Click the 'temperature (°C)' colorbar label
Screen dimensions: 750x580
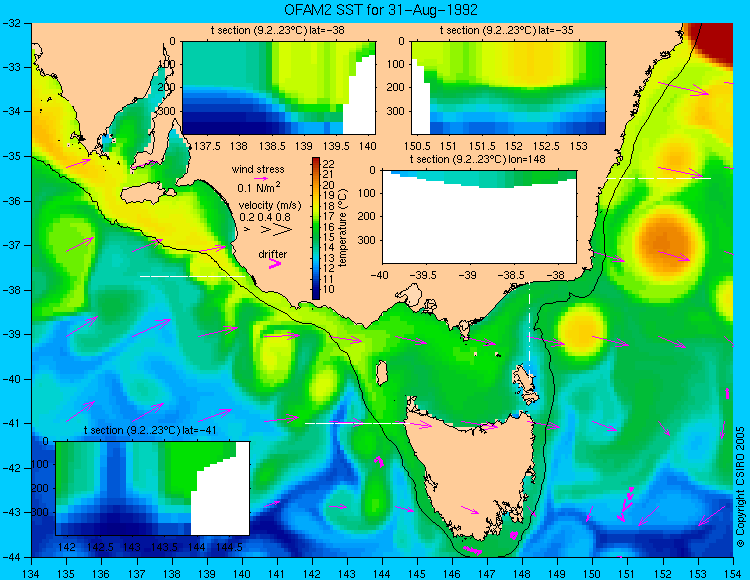342,228
